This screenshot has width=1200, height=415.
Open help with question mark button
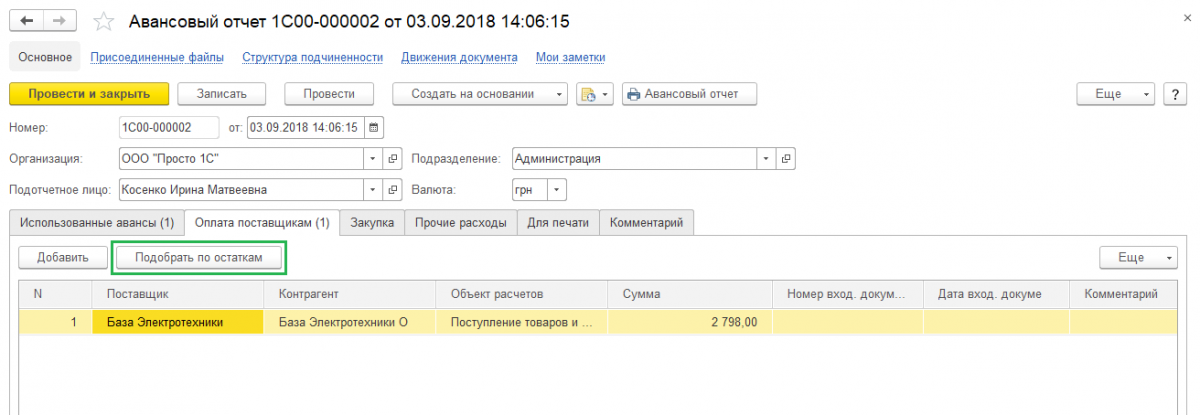point(1174,93)
